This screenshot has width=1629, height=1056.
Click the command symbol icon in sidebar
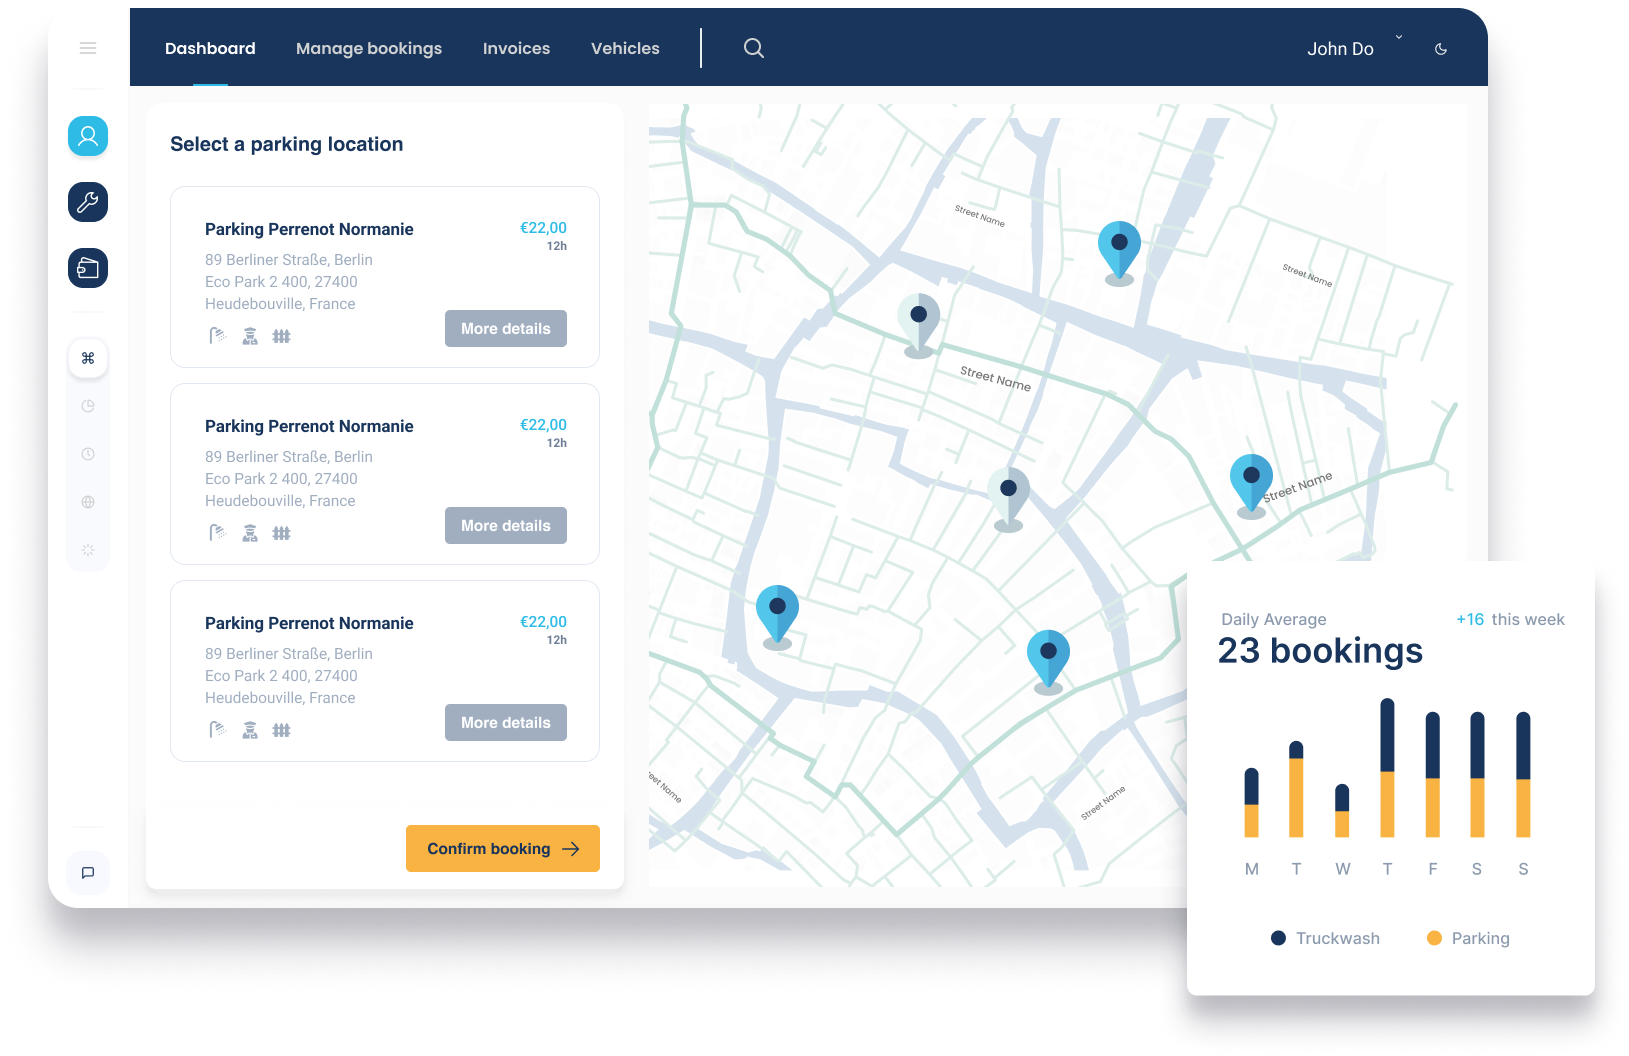tap(88, 358)
